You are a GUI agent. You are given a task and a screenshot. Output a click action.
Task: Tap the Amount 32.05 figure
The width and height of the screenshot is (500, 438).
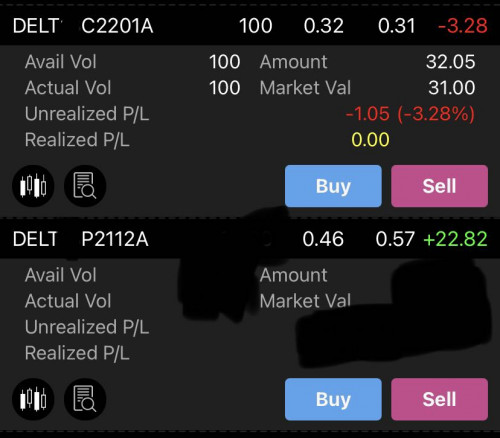(x=451, y=62)
